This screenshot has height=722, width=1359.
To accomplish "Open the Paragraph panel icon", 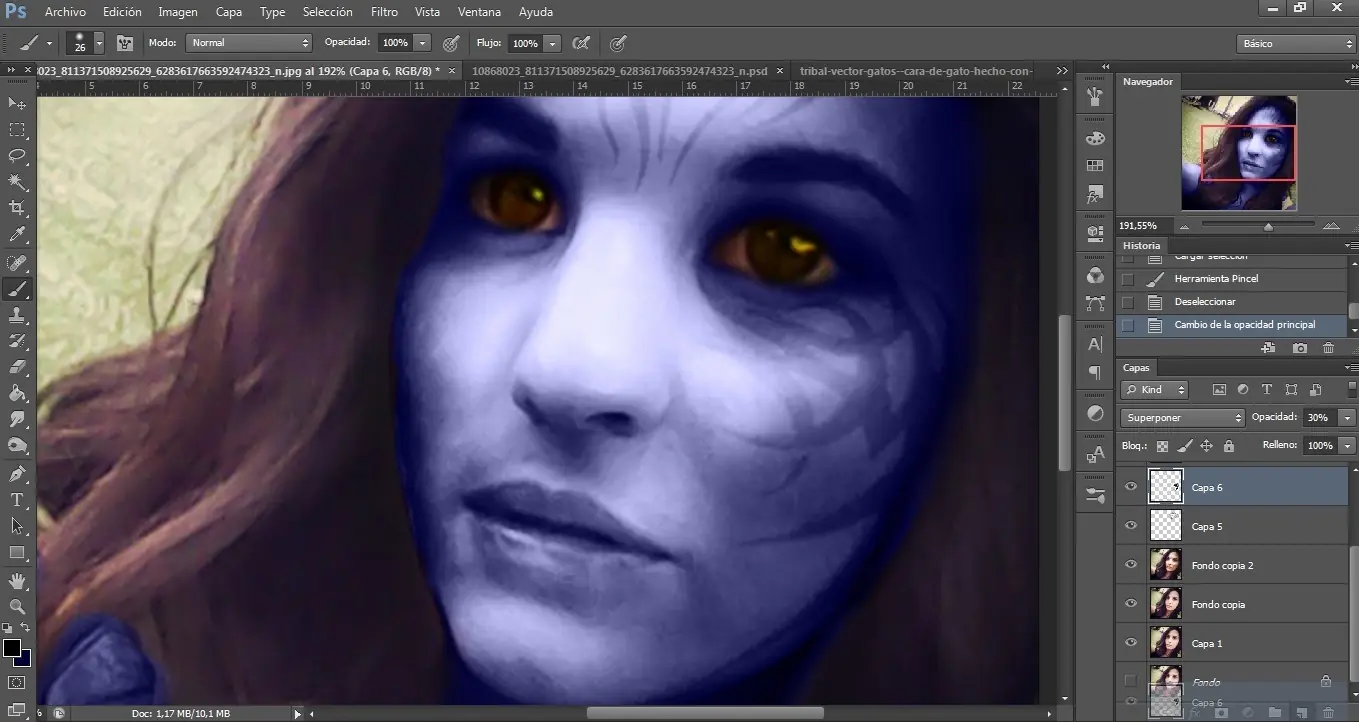I will (1095, 372).
